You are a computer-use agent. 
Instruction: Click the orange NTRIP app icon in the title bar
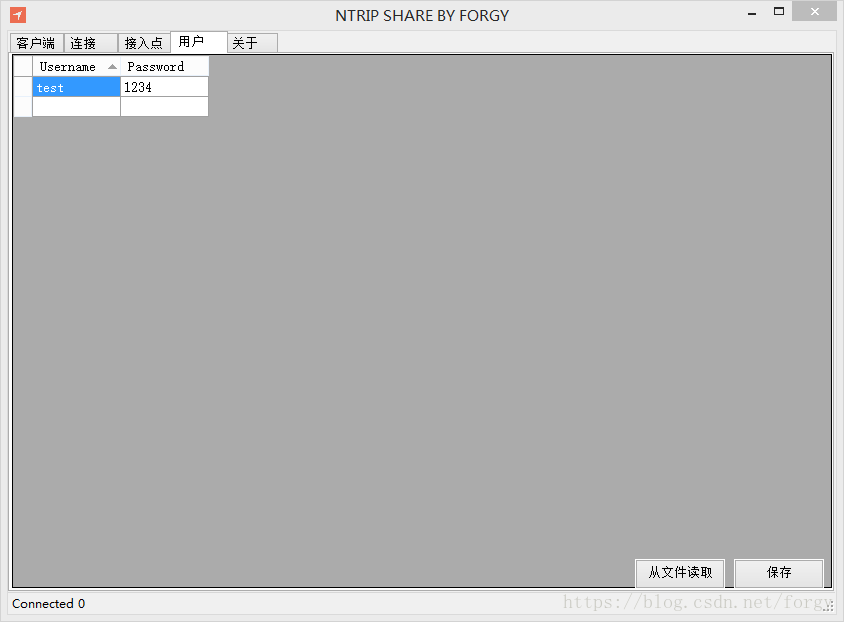pyautogui.click(x=18, y=15)
